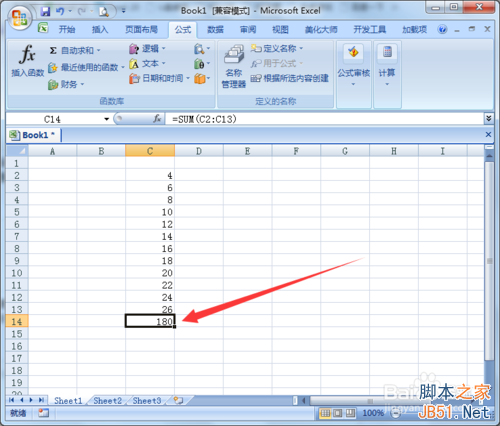This screenshot has height=426, width=500.
Task: Switch to Page Layout view button
Action: 338,413
